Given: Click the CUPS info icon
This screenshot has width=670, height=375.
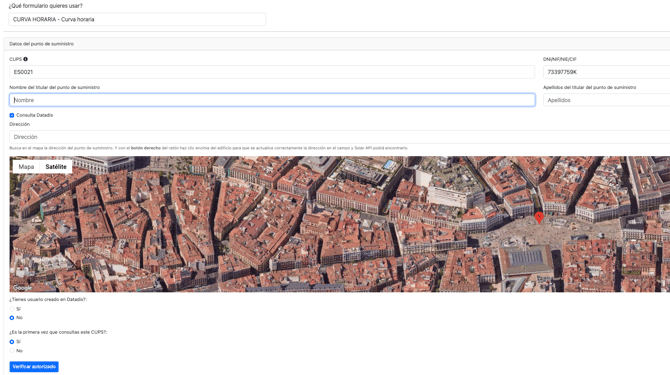Looking at the screenshot, I should pyautogui.click(x=26, y=59).
